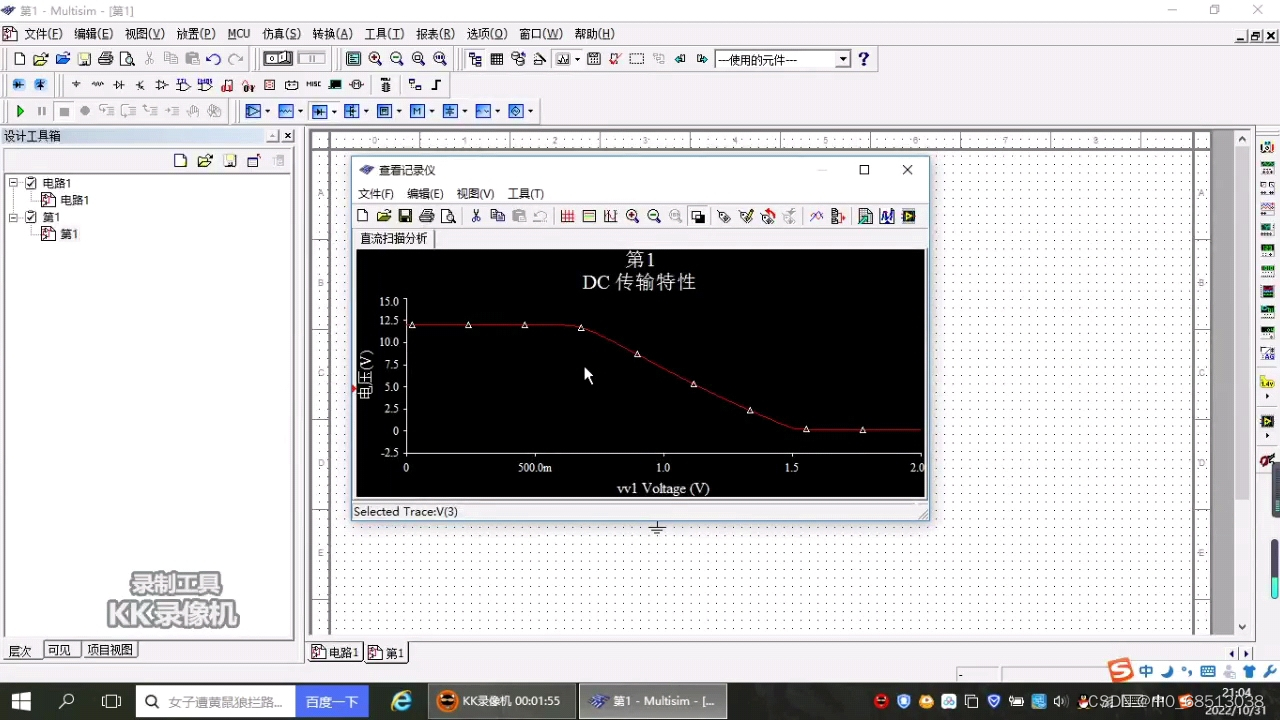
Task: Place a Diode component from the toolbar
Action: (119, 85)
